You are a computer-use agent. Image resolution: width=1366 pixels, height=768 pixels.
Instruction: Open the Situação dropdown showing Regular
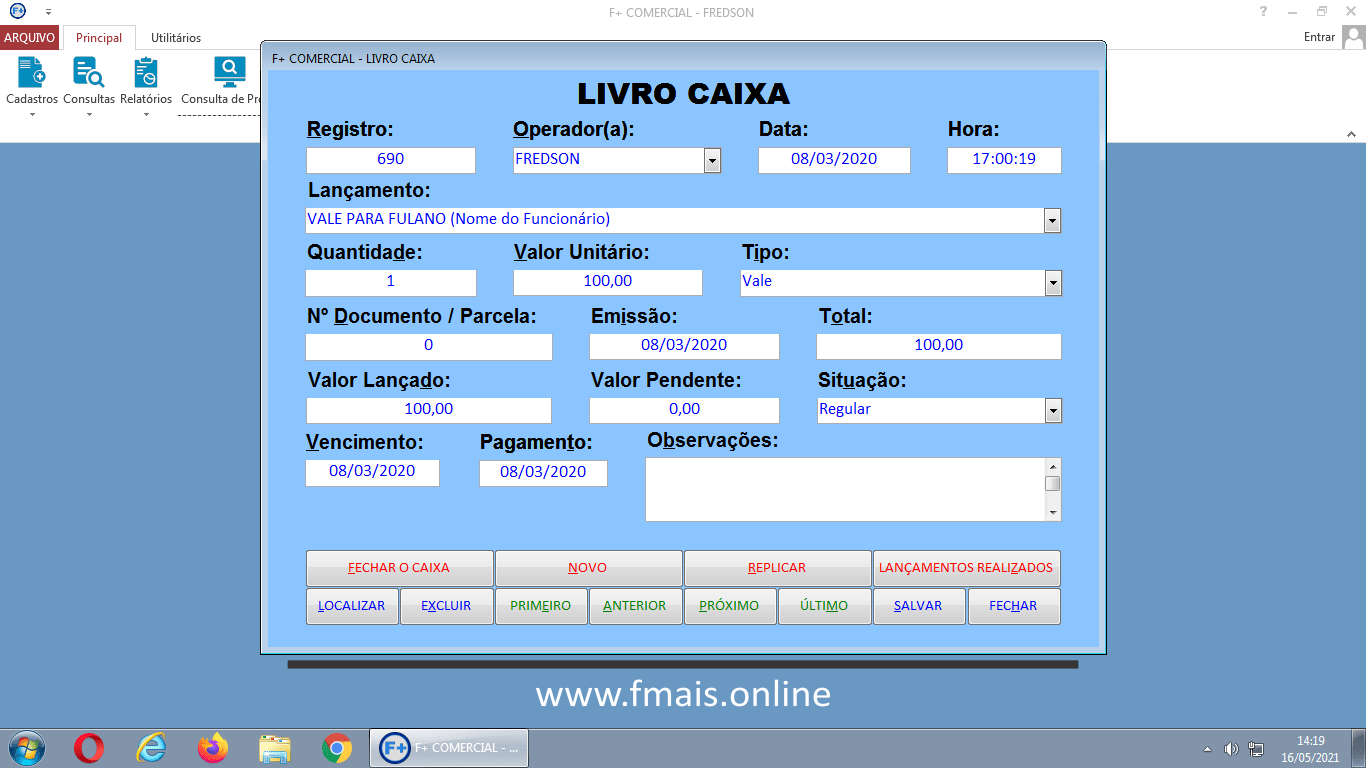(x=1053, y=410)
